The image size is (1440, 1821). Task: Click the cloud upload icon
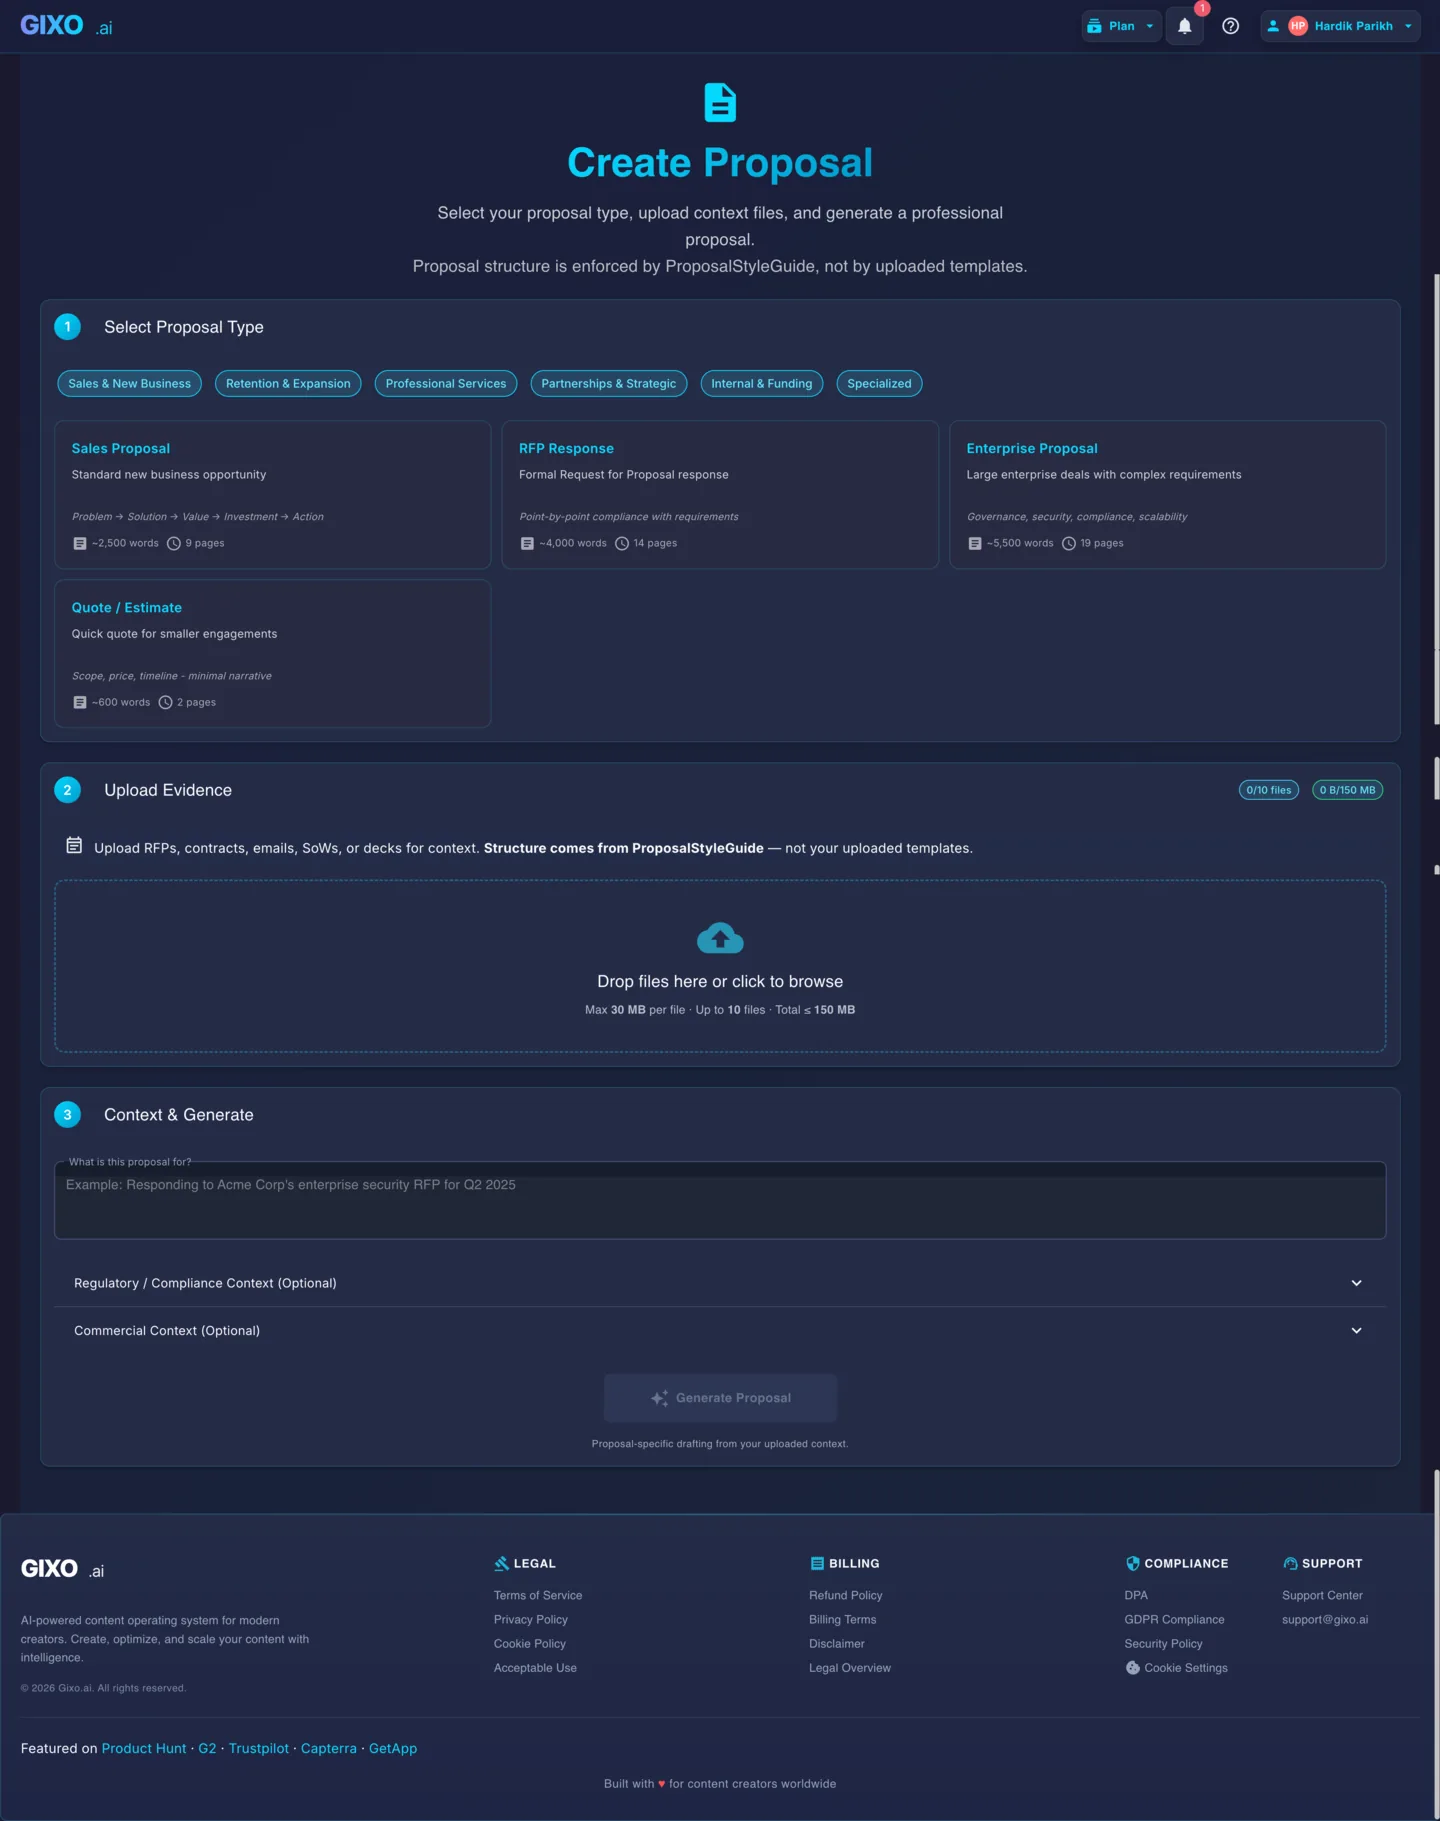click(x=720, y=938)
